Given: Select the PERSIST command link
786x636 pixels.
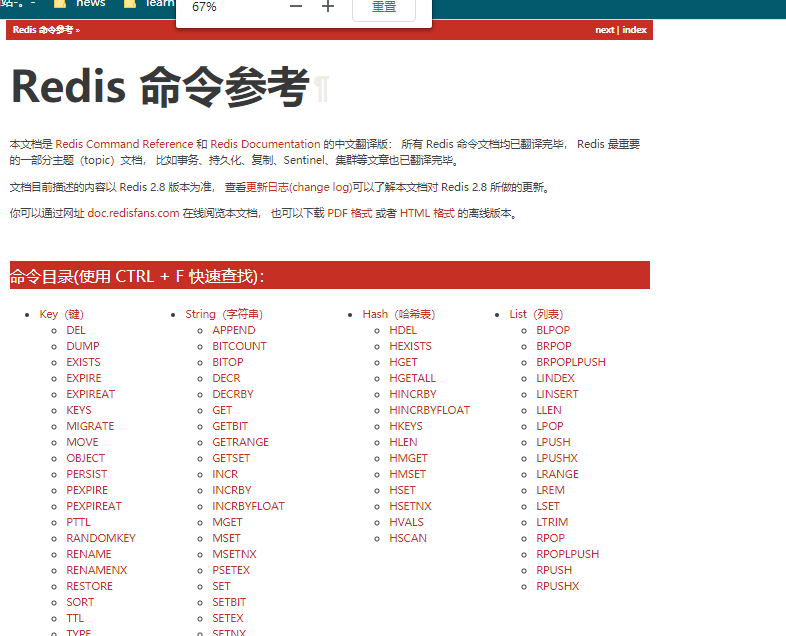Looking at the screenshot, I should tap(87, 475).
